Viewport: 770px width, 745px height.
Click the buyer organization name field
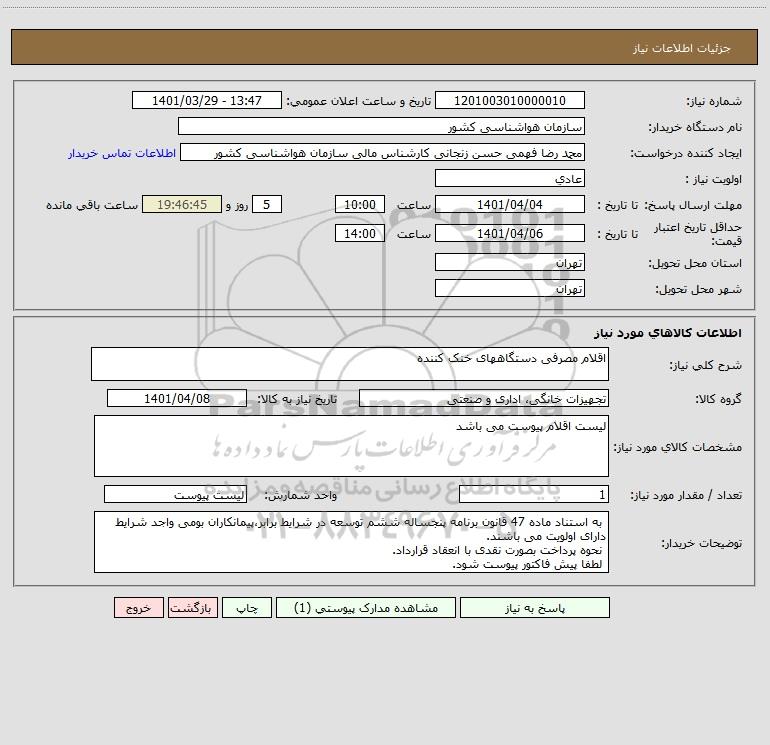[x=381, y=126]
